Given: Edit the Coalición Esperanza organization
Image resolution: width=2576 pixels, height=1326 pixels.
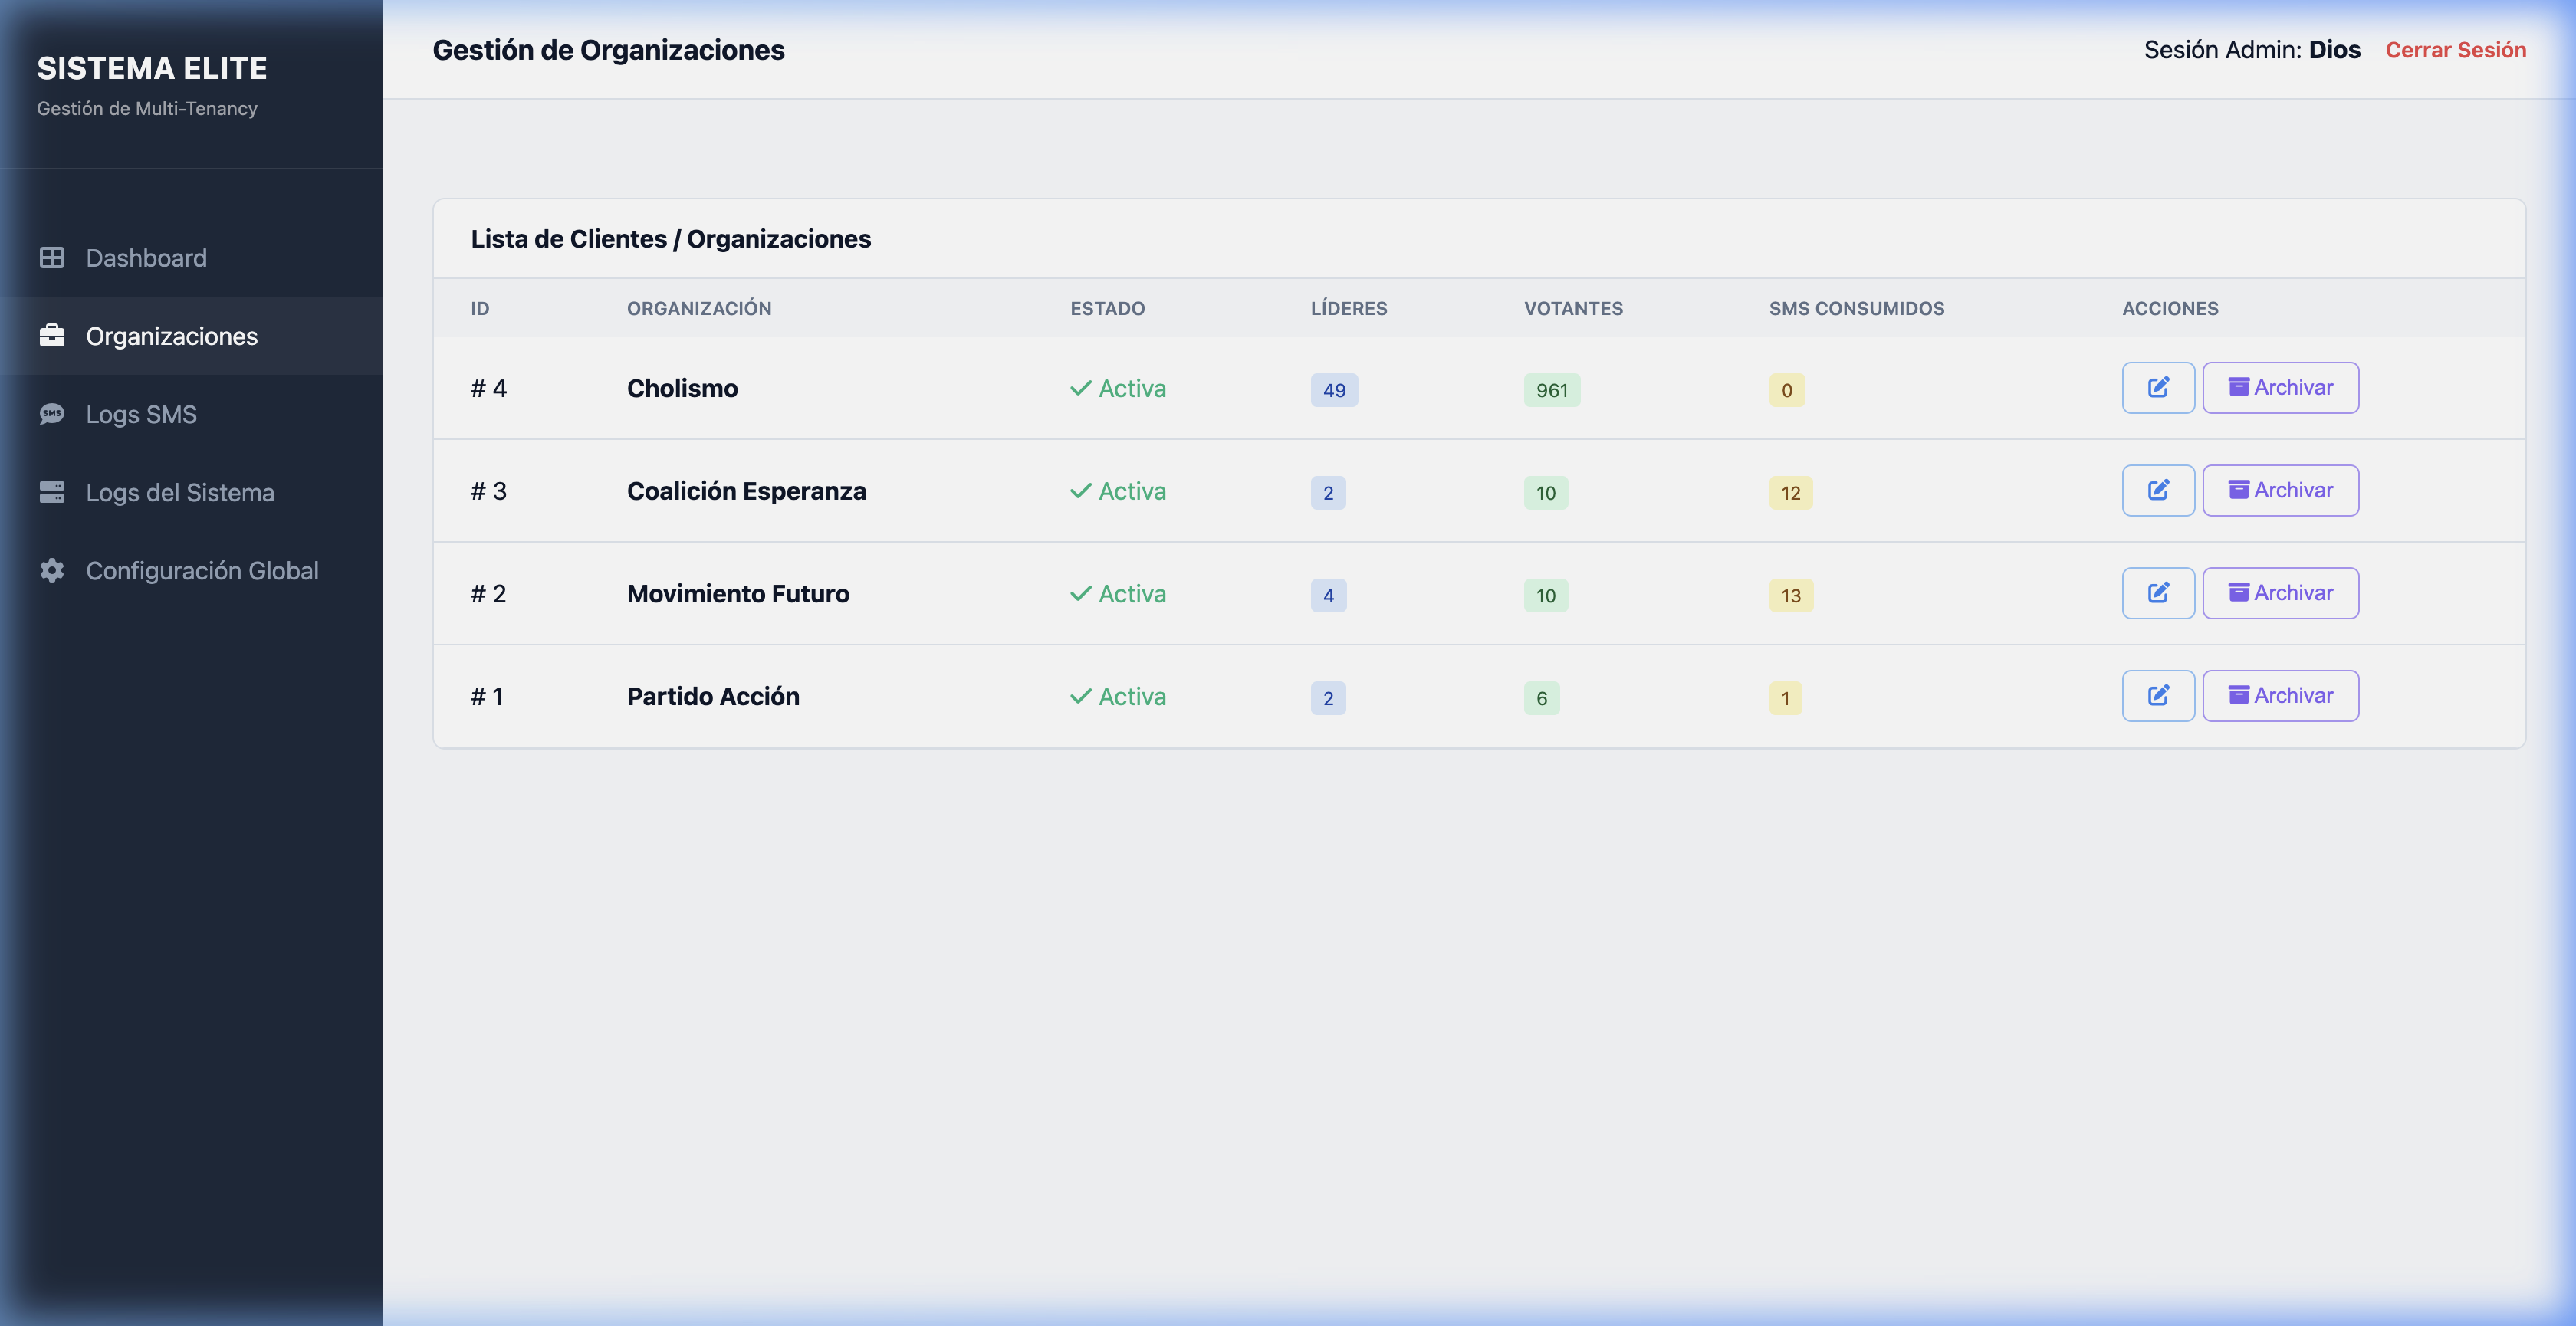Looking at the screenshot, I should [x=2158, y=490].
